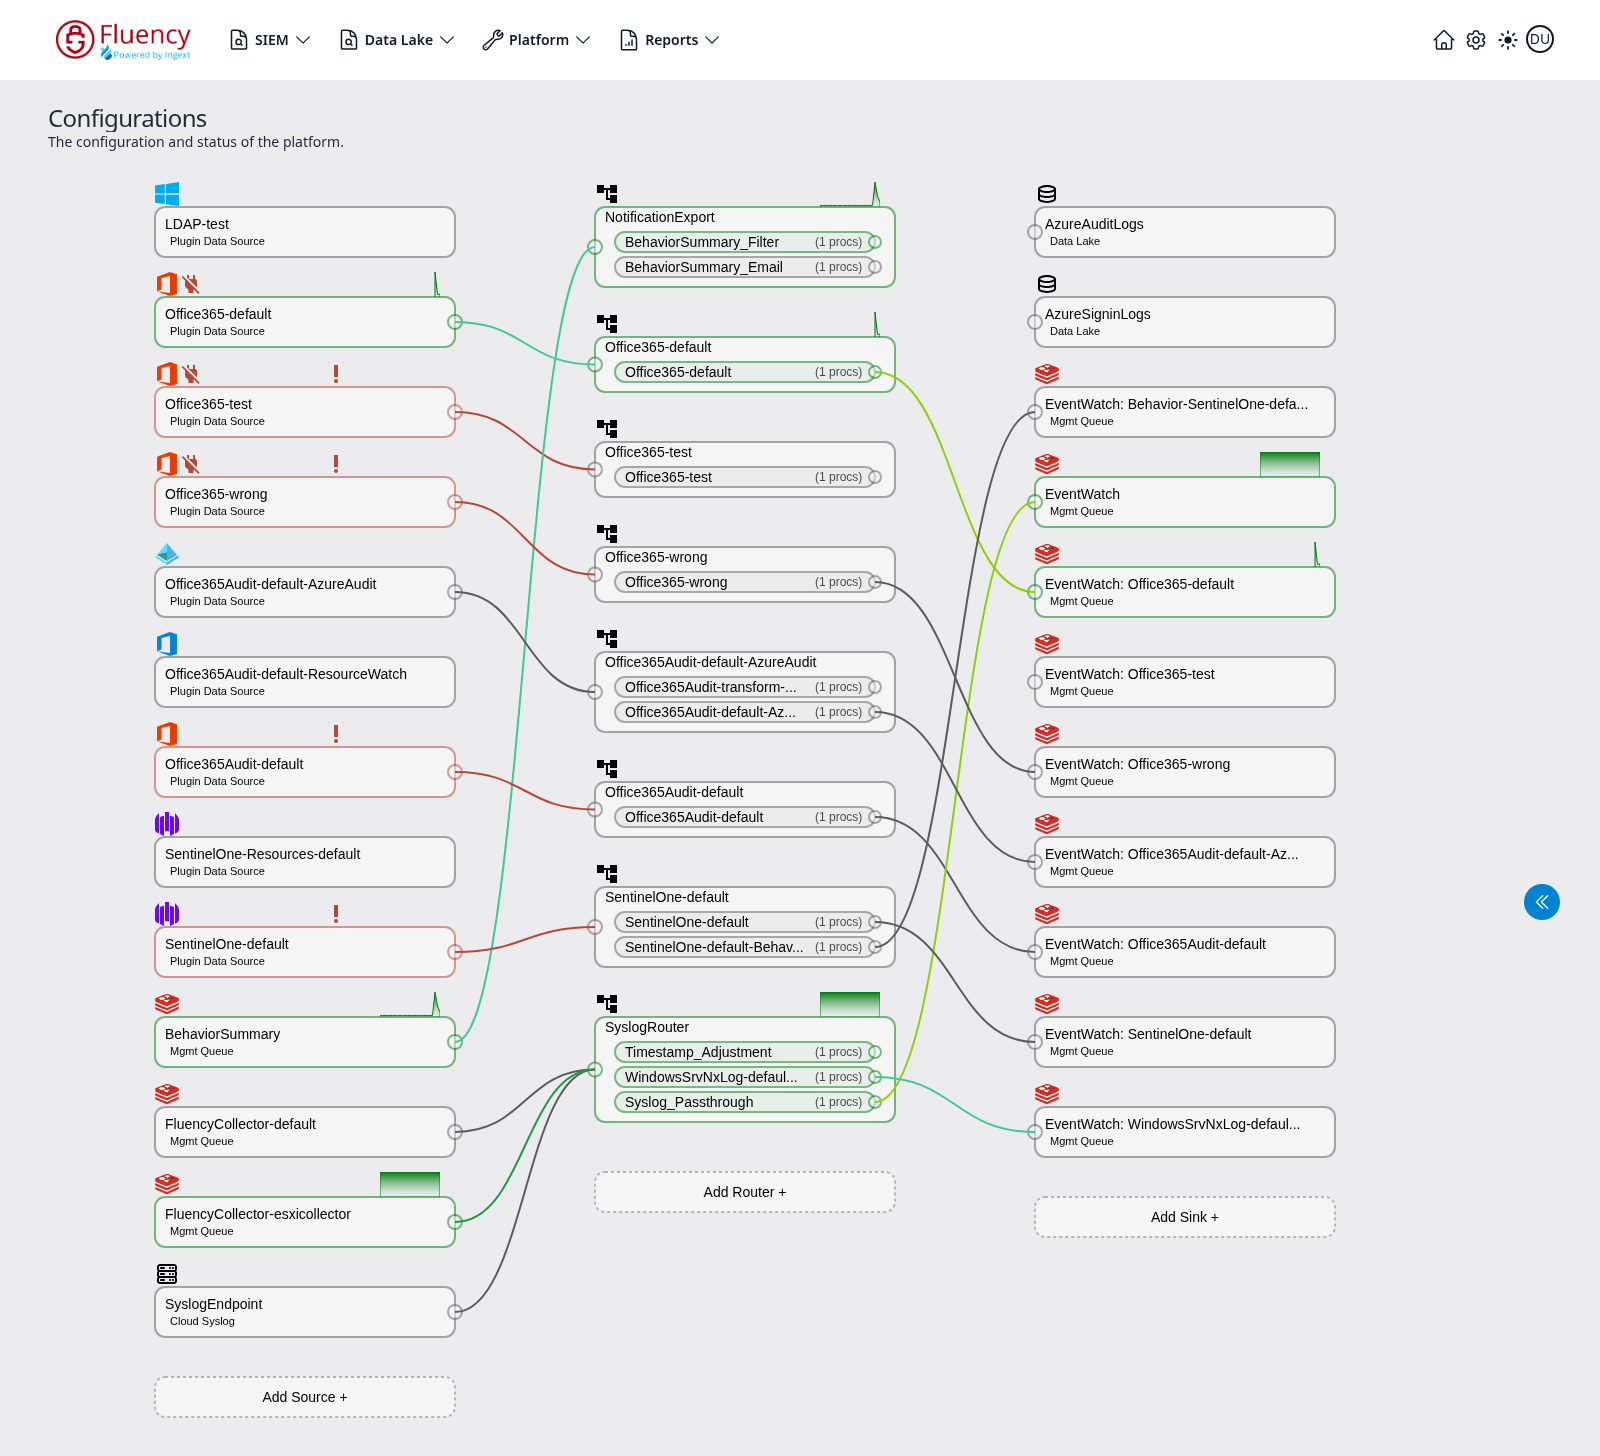Click the Add Sink + button
1600x1456 pixels.
coord(1185,1217)
